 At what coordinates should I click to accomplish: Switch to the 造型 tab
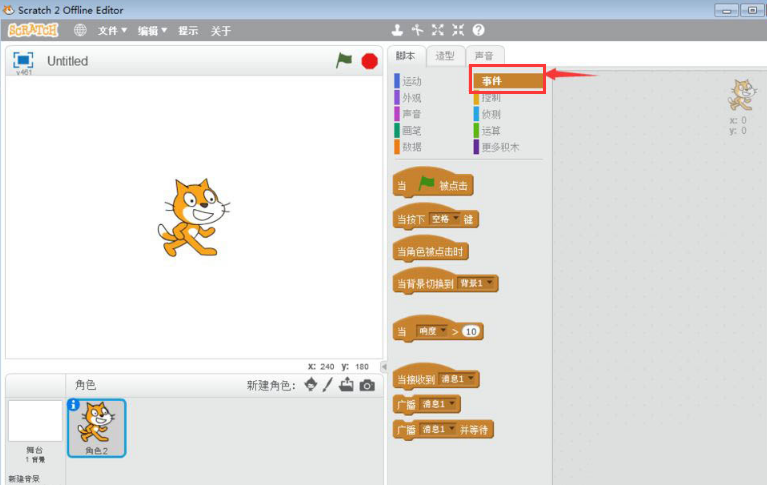(x=445, y=56)
